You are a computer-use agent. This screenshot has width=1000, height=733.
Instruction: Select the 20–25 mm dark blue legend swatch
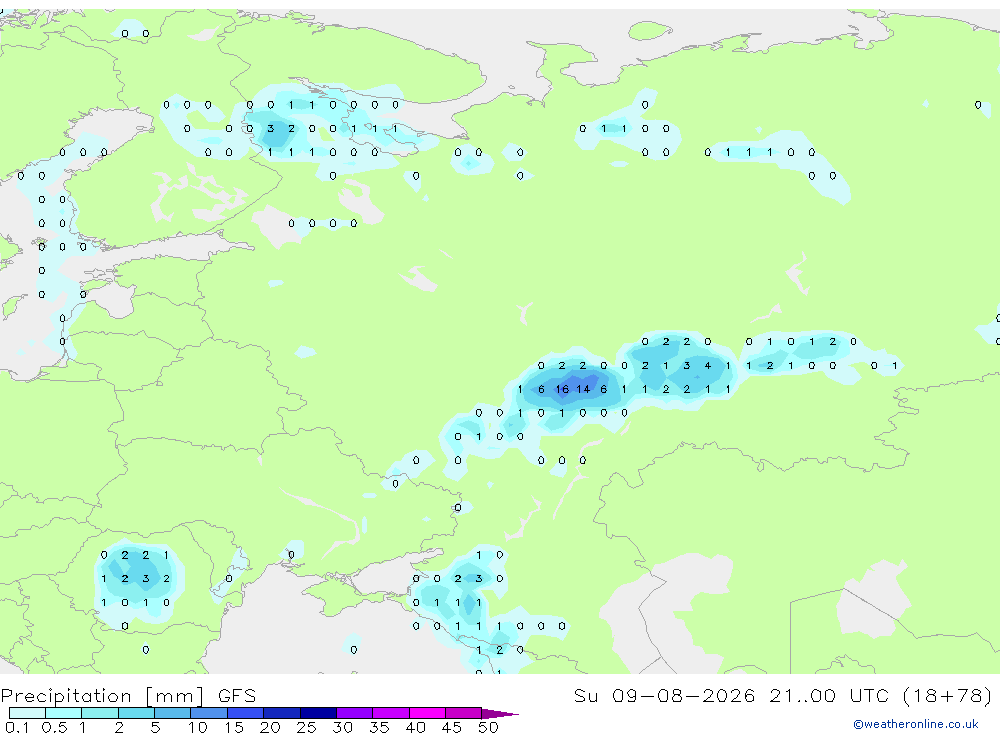[282, 713]
